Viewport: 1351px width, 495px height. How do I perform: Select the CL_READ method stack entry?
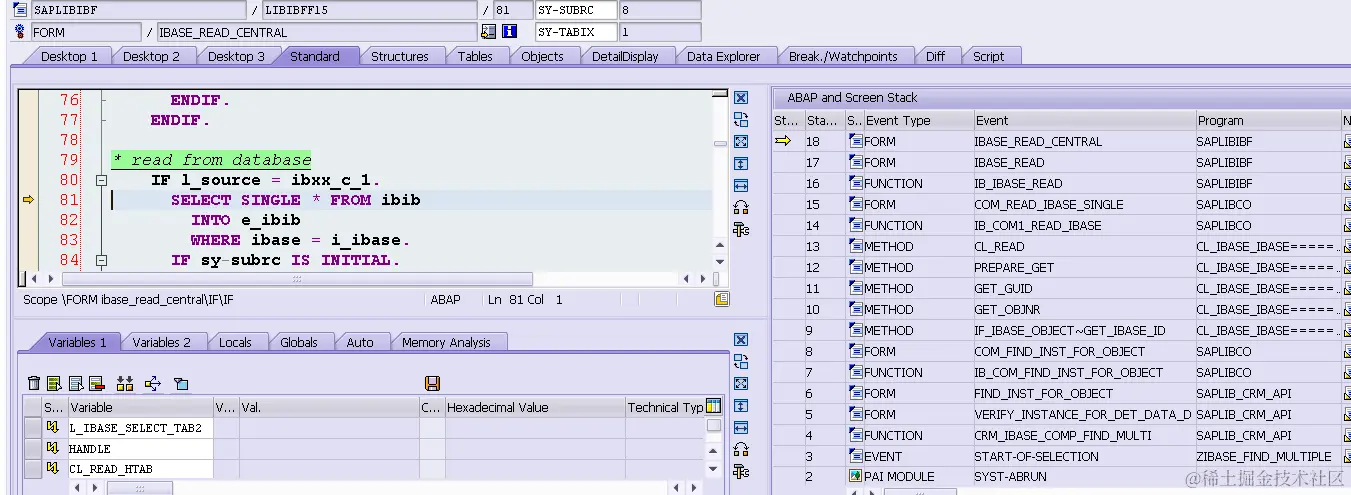[x=1056, y=246]
